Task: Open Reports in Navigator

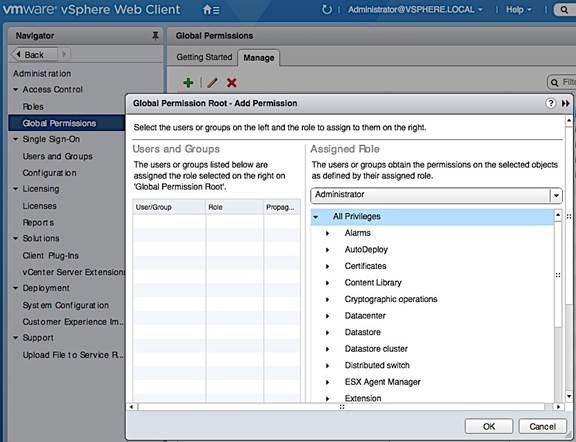Action: point(38,222)
